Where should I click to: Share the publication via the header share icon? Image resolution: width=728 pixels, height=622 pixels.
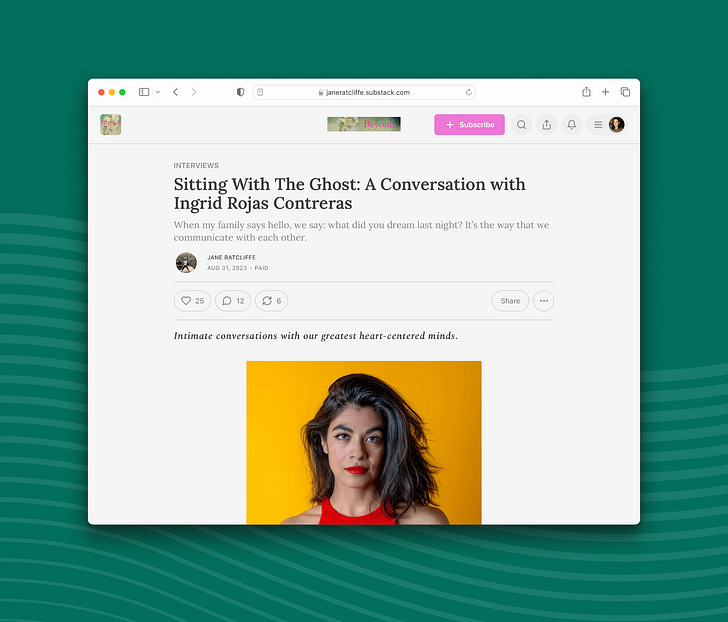coord(546,124)
